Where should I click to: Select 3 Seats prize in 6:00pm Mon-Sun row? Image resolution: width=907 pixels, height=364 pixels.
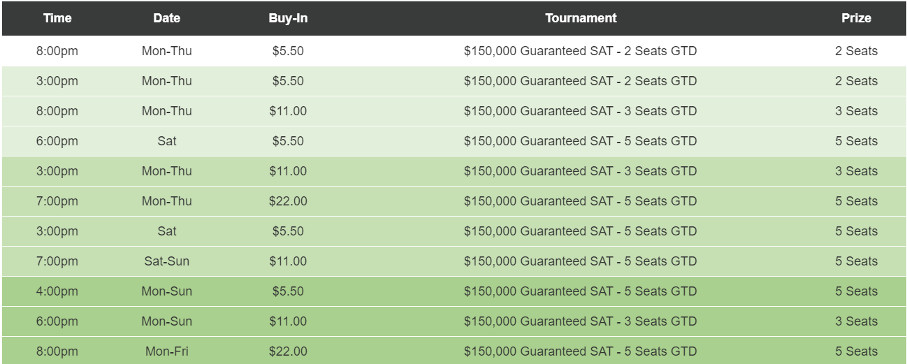point(856,321)
